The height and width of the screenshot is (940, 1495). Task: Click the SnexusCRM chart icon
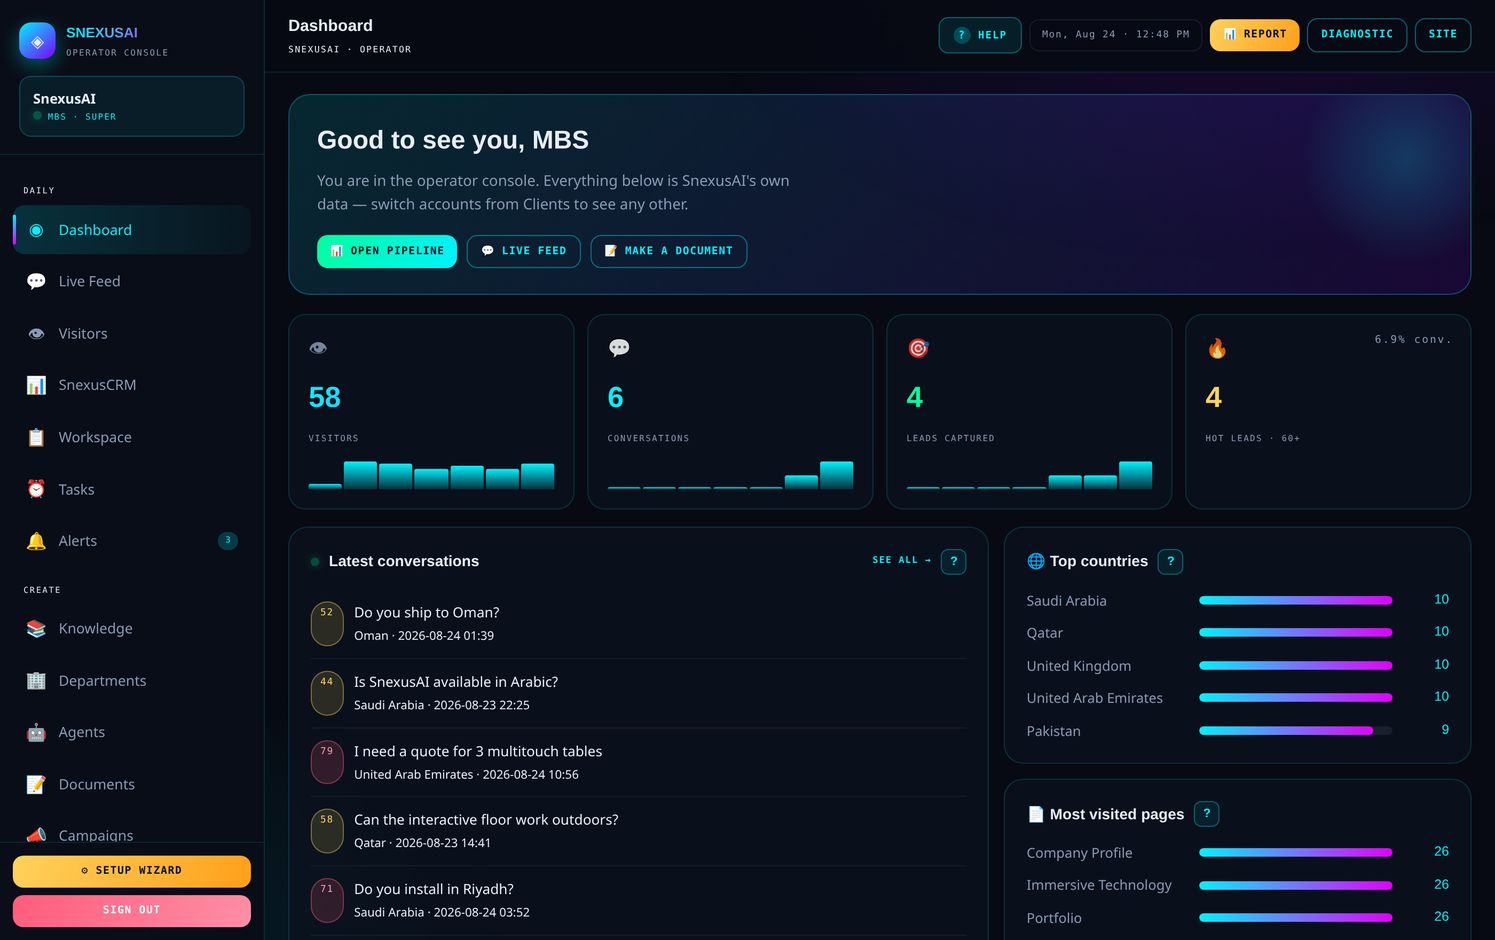[36, 385]
